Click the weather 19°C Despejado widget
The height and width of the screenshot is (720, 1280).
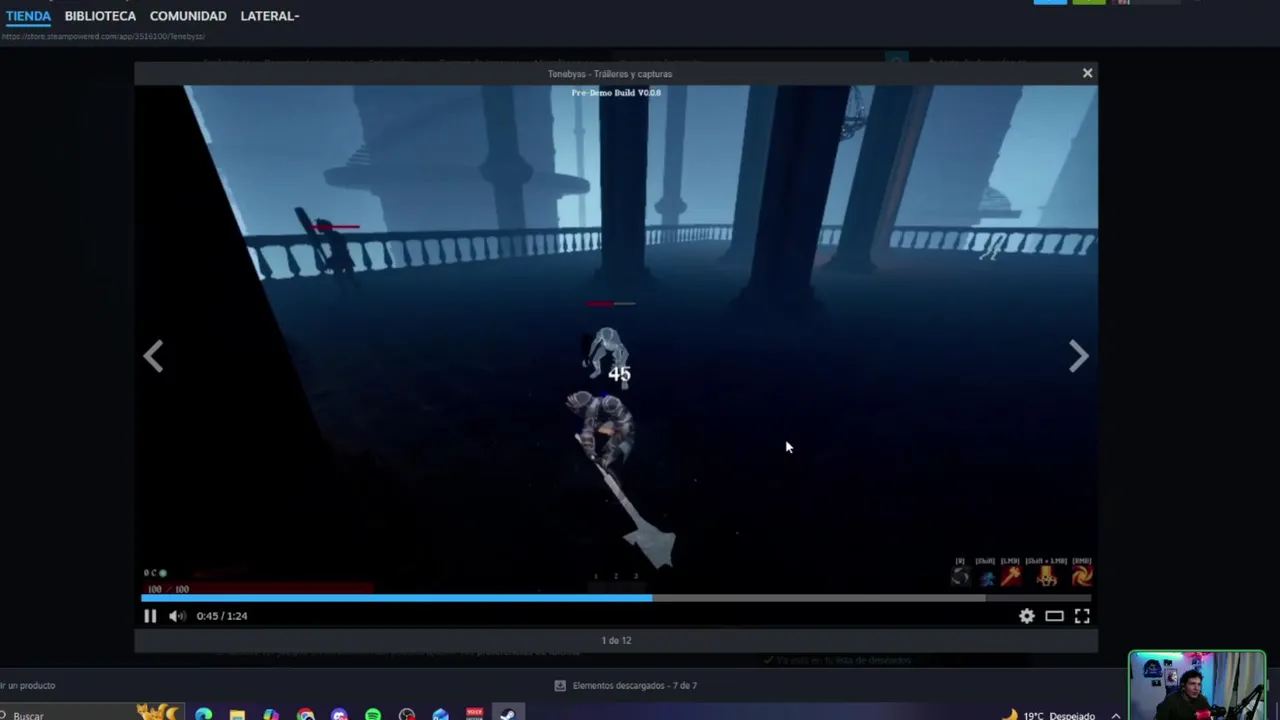coord(1048,715)
